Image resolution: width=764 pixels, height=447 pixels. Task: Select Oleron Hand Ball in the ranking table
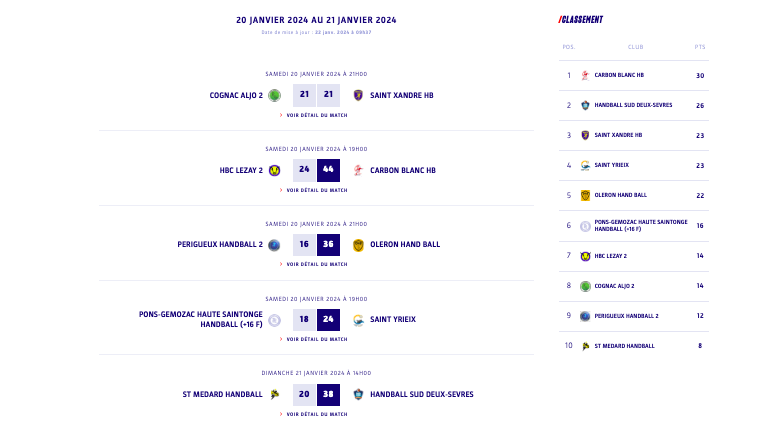(620, 195)
